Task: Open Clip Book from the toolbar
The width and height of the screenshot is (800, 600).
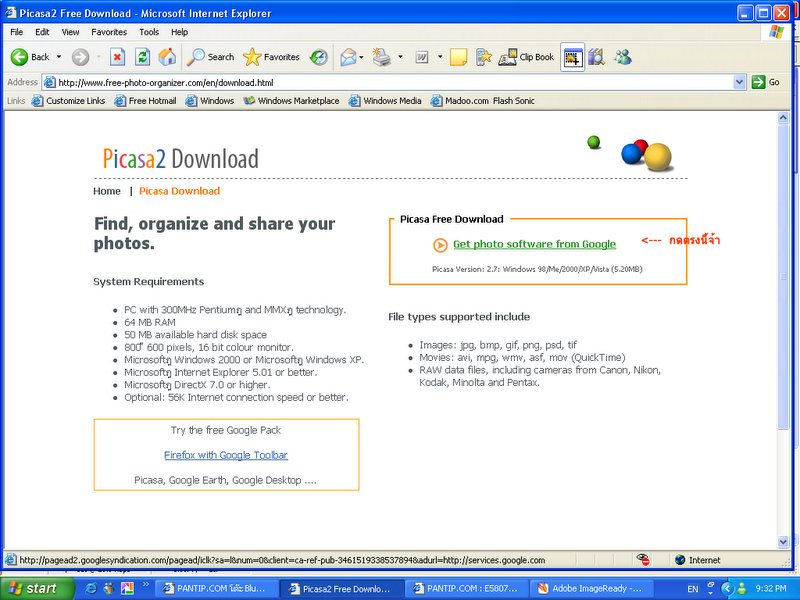Action: (x=526, y=57)
